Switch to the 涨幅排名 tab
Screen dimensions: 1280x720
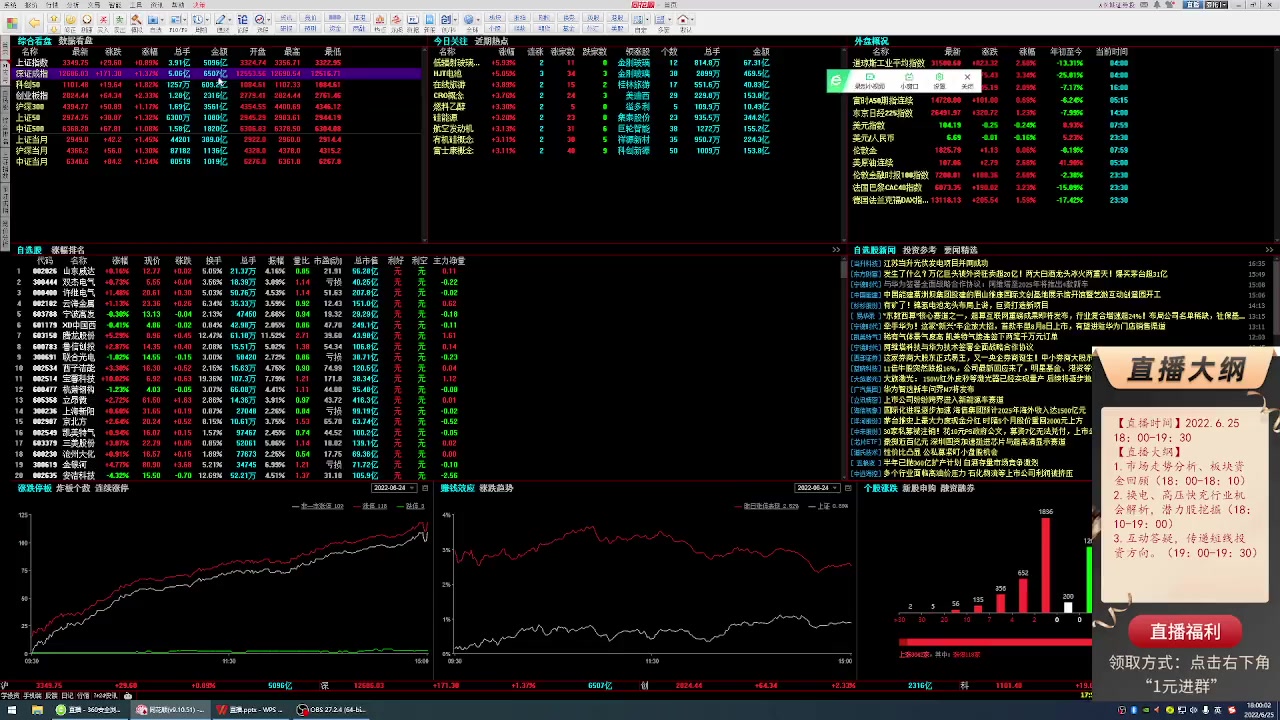(68, 250)
